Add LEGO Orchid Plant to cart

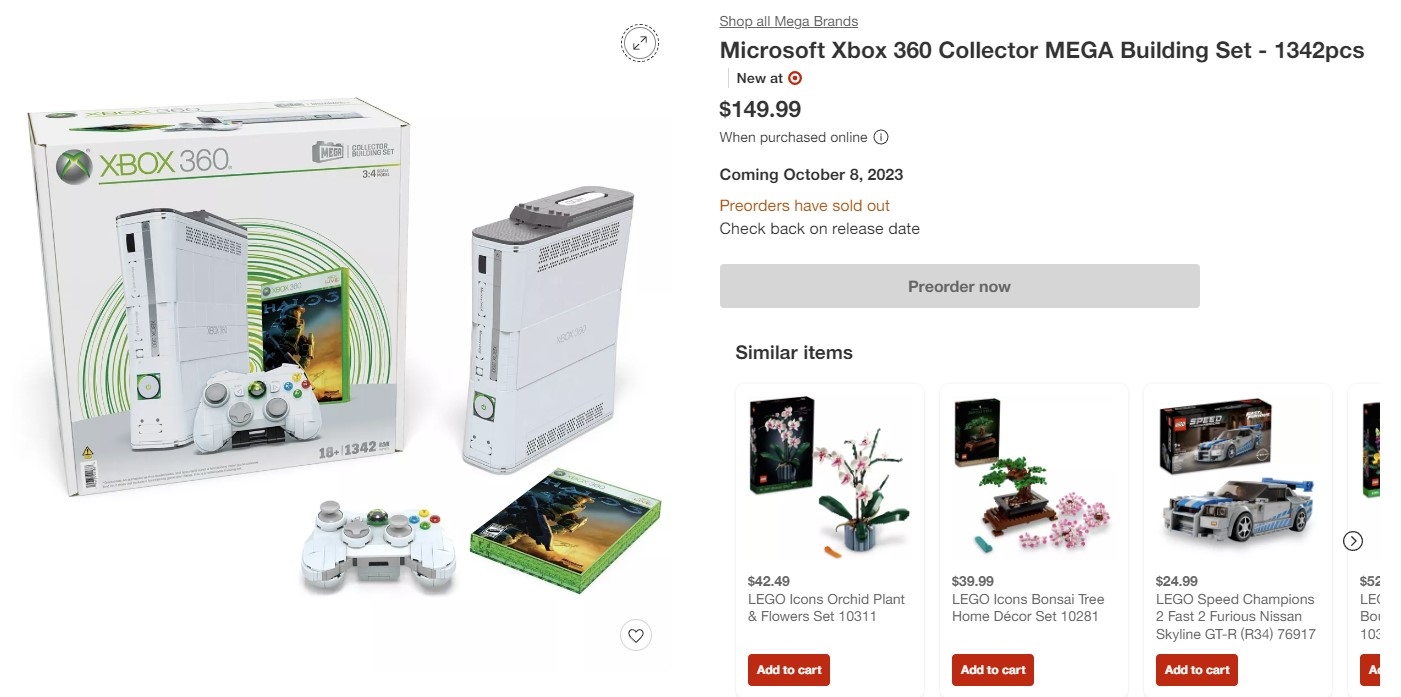(x=789, y=670)
